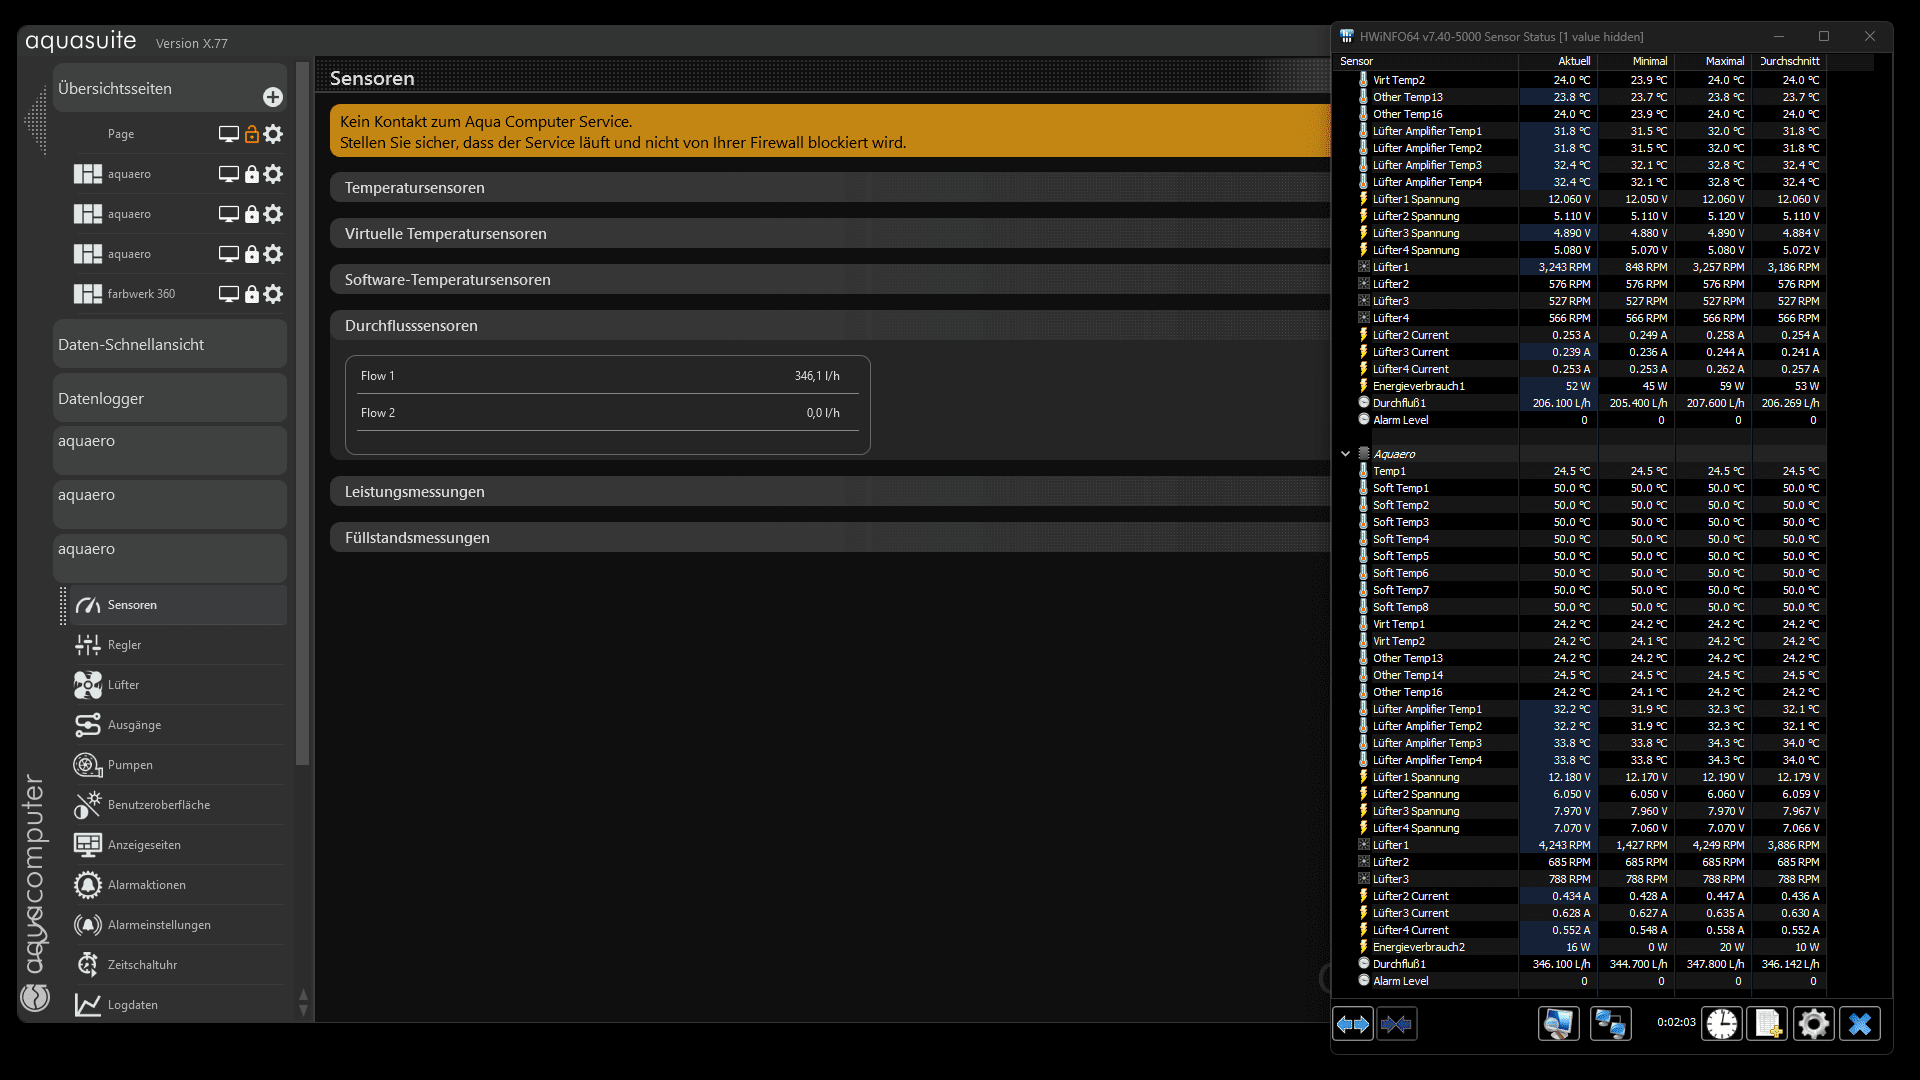Add a new overview page with plus icon
The height and width of the screenshot is (1080, 1920).
pyautogui.click(x=272, y=97)
